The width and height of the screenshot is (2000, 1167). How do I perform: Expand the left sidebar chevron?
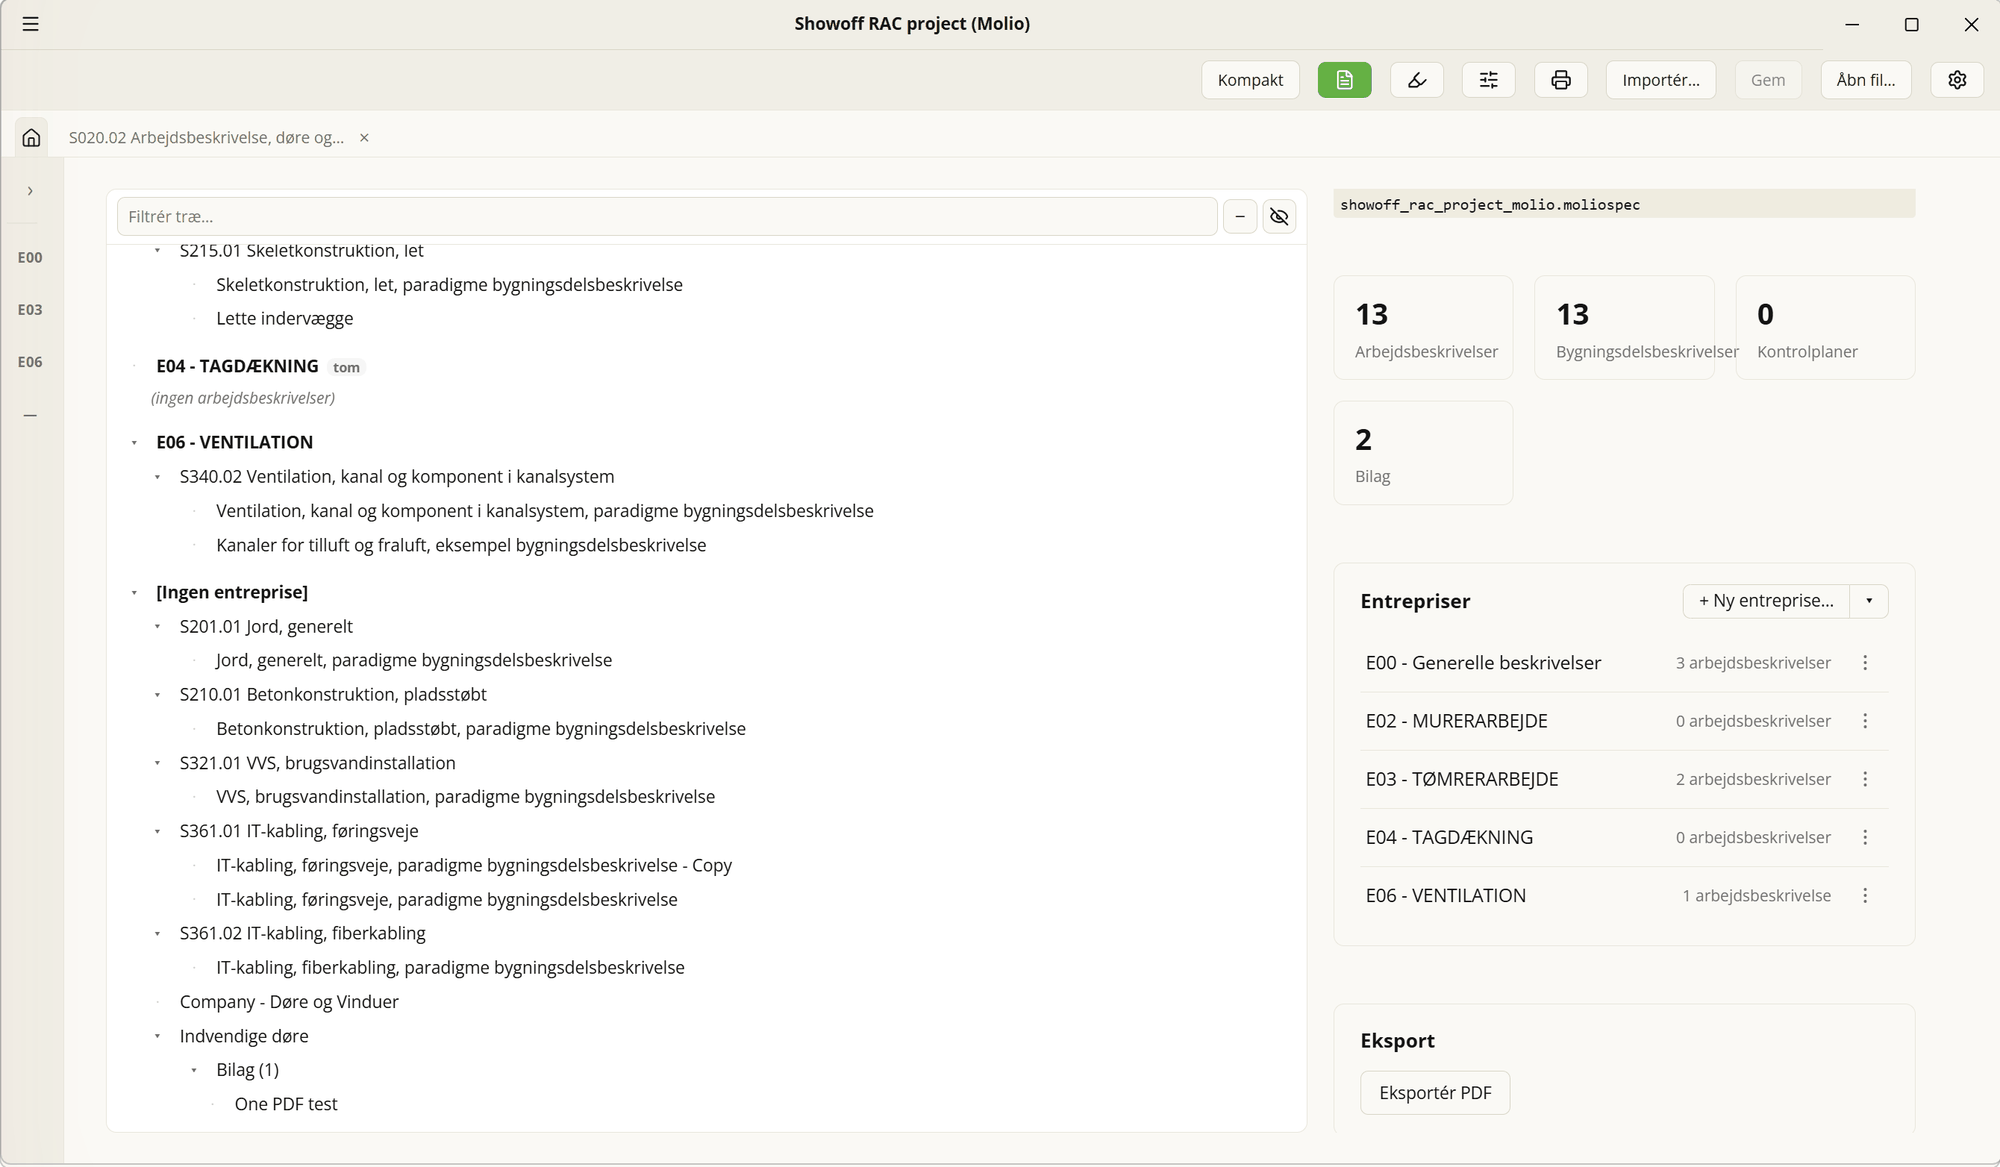[30, 191]
